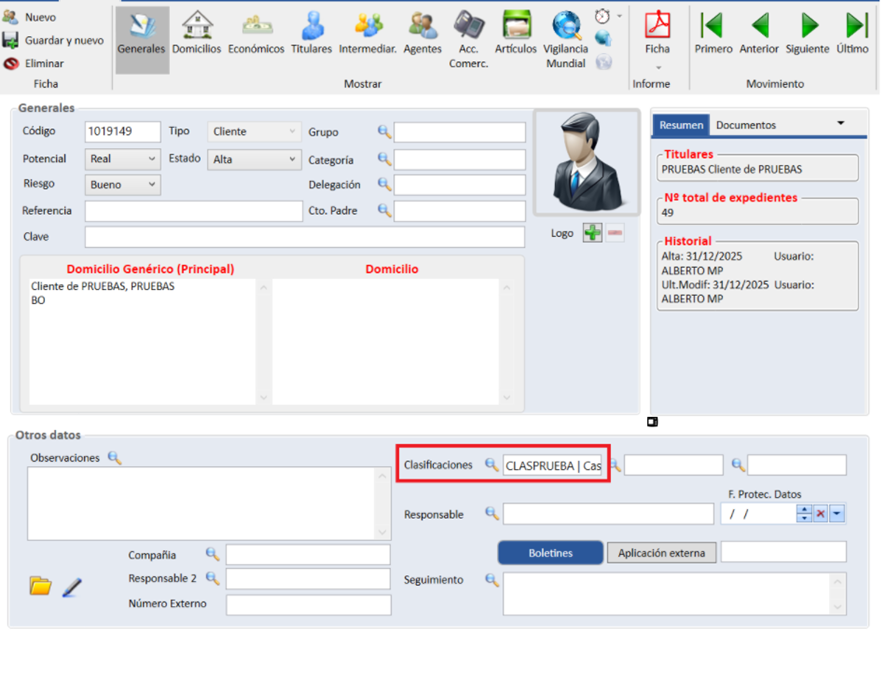Switch to the Documentos tab
886x692 pixels.
click(745, 125)
